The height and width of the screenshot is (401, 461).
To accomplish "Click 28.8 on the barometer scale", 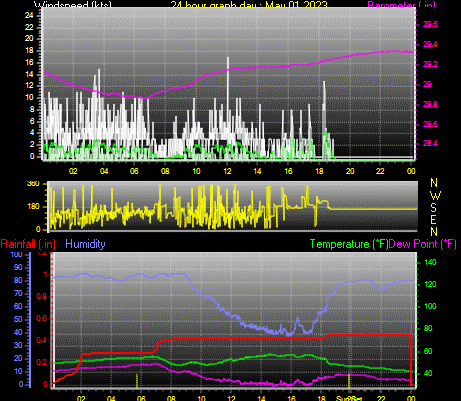I will click(430, 104).
